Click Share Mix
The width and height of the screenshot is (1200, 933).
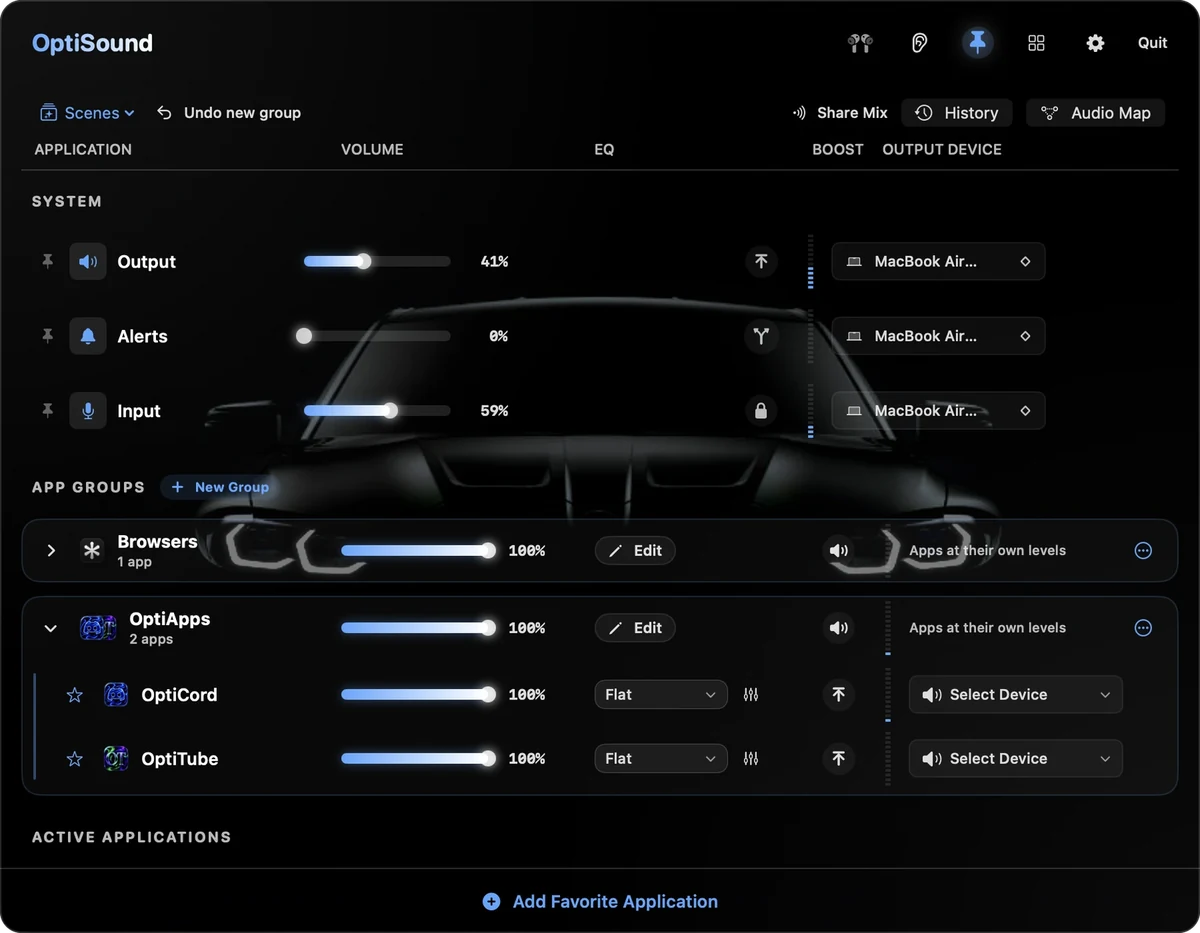(x=840, y=113)
